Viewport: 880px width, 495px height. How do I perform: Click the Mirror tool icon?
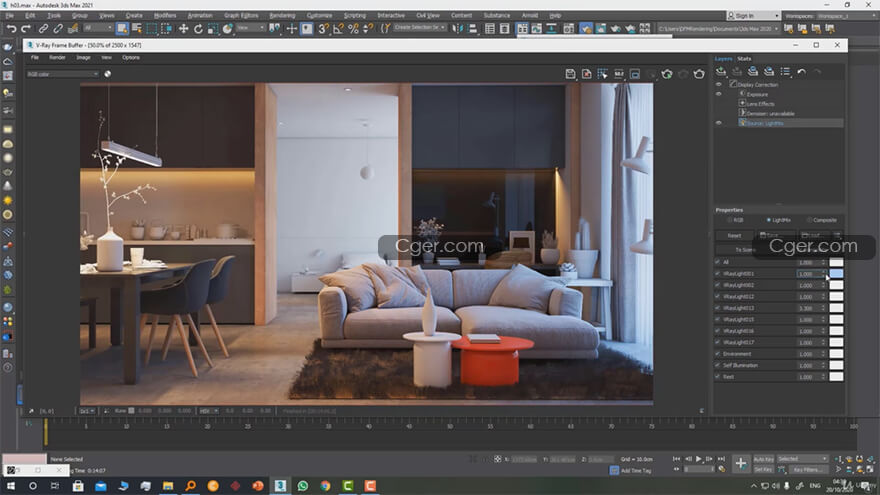[458, 28]
